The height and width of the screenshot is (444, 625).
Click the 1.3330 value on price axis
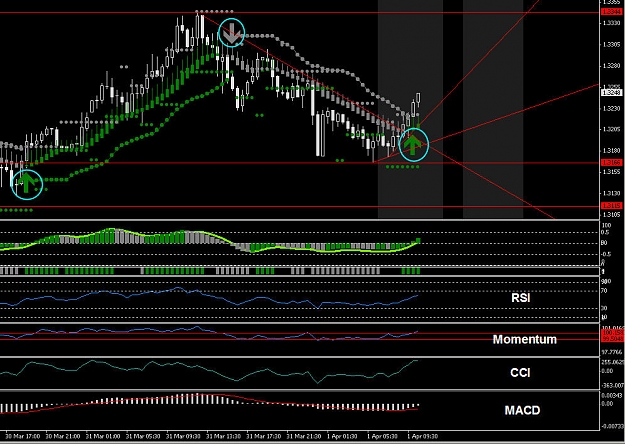tap(612, 23)
